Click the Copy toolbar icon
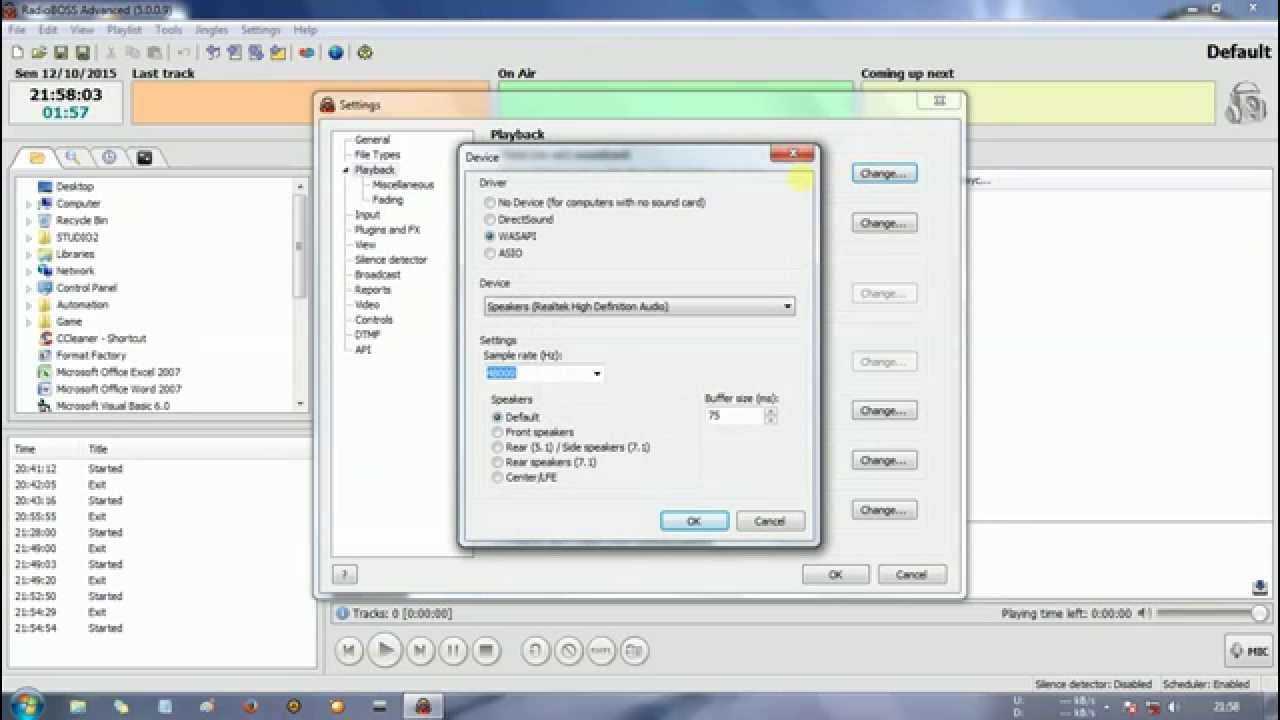Screen dimensions: 1280x720 (x=133, y=52)
